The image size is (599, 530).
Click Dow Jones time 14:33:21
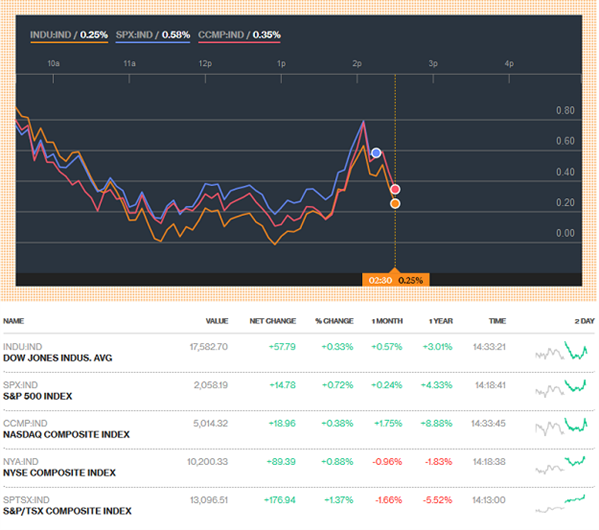click(x=489, y=347)
